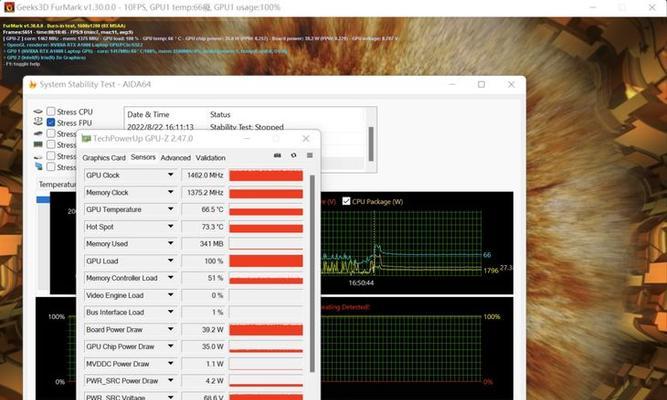This screenshot has width=667, height=400.
Task: Click the GPU-Z screenshot camera icon
Action: point(277,155)
